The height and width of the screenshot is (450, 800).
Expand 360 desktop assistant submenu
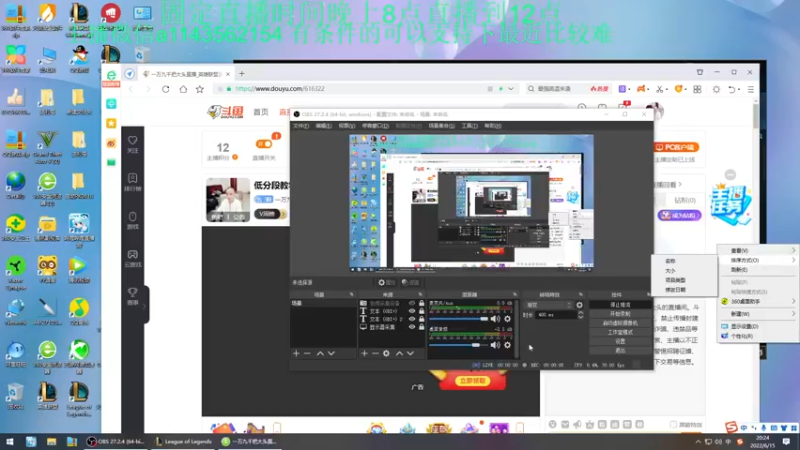click(x=758, y=302)
